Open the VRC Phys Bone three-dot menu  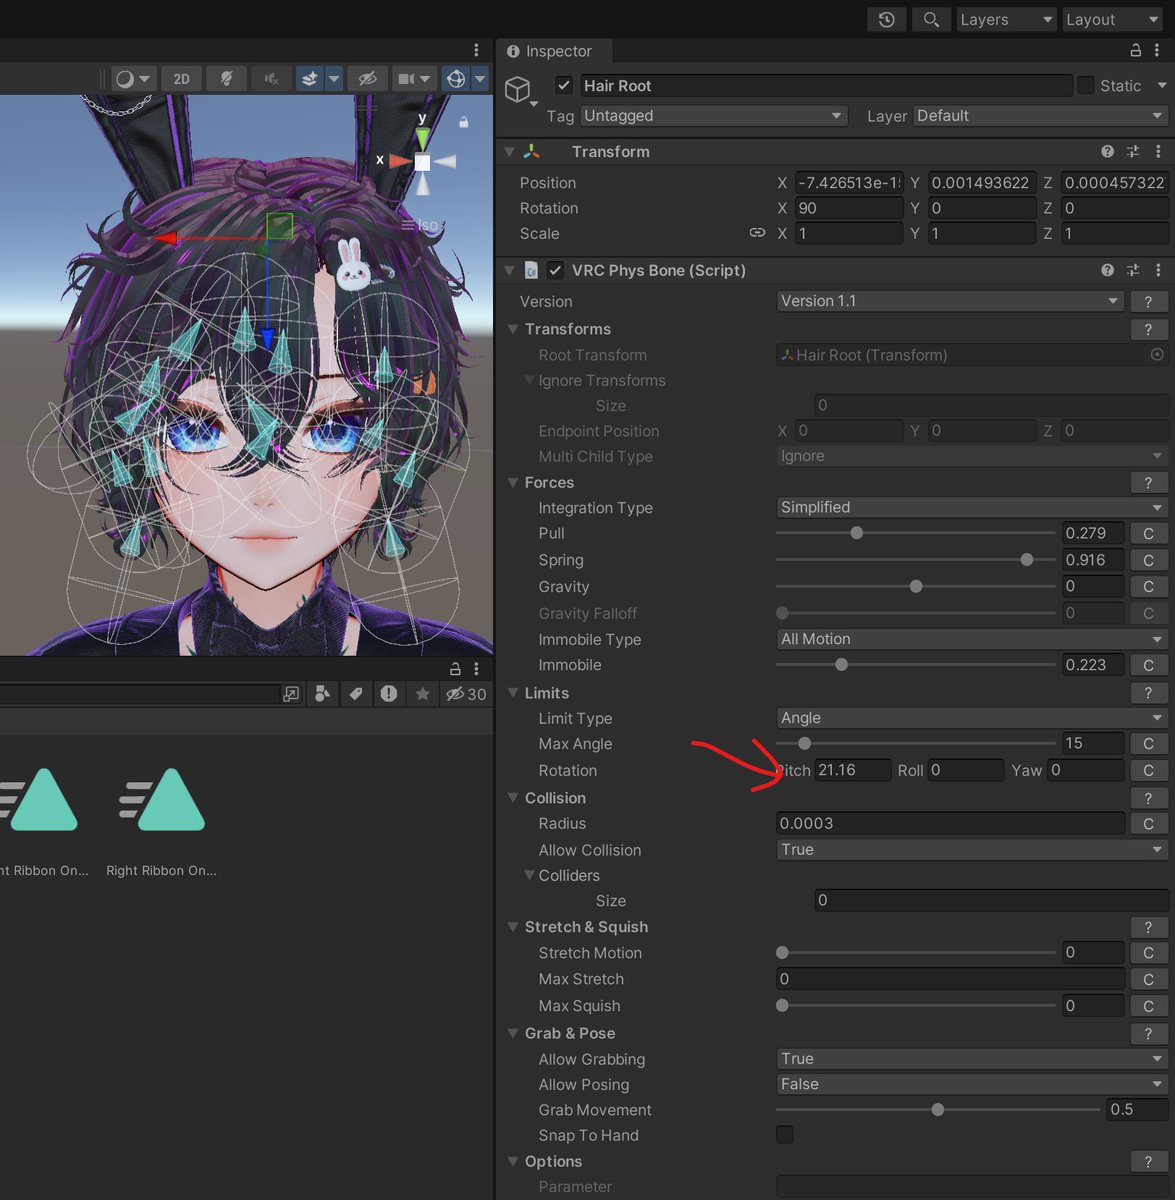coord(1158,270)
